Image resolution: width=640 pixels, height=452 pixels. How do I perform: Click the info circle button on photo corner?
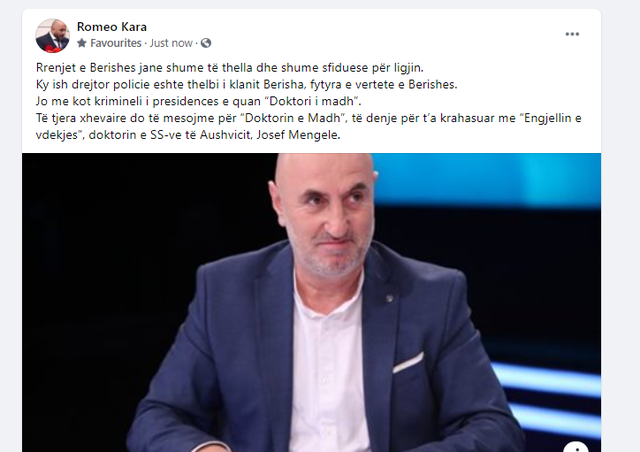(x=576, y=447)
